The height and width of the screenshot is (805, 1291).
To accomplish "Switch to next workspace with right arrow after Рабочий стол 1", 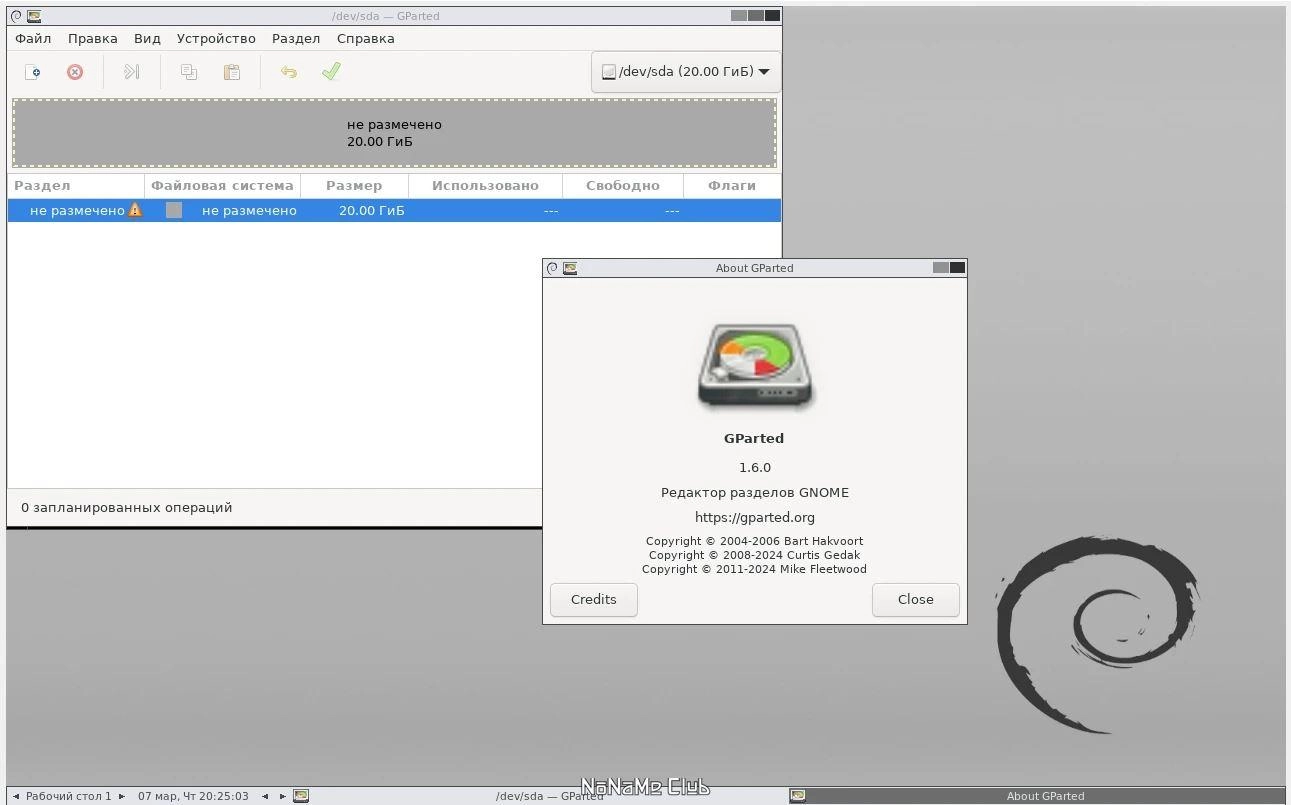I will tap(122, 796).
